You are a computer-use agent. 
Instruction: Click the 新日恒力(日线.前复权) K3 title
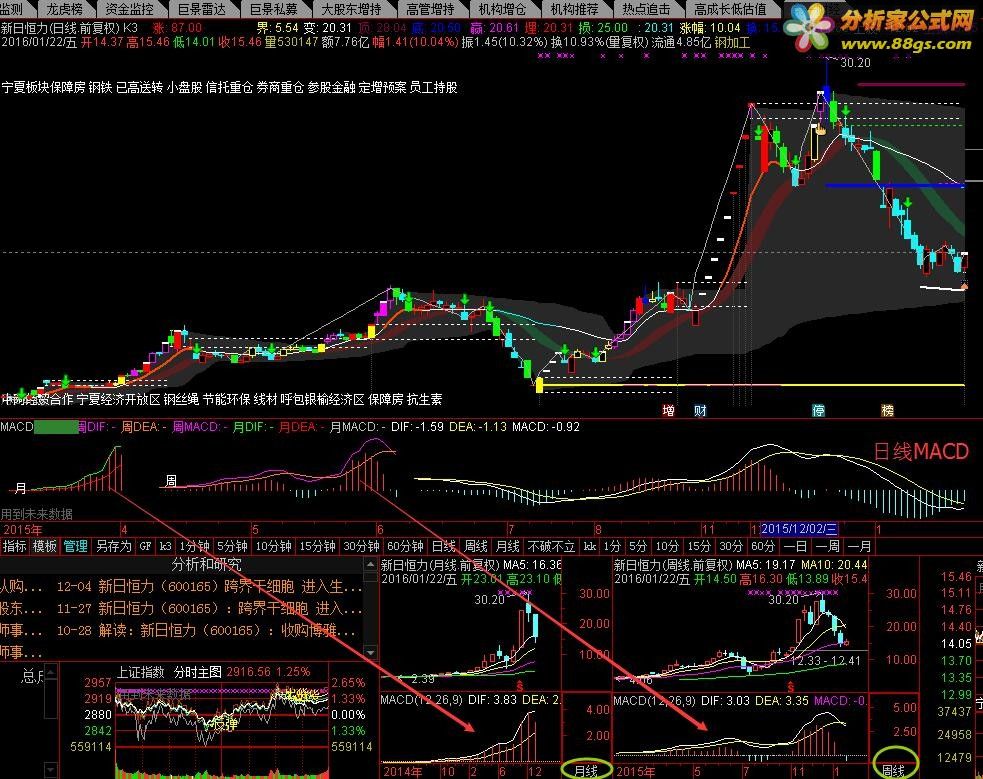click(69, 28)
